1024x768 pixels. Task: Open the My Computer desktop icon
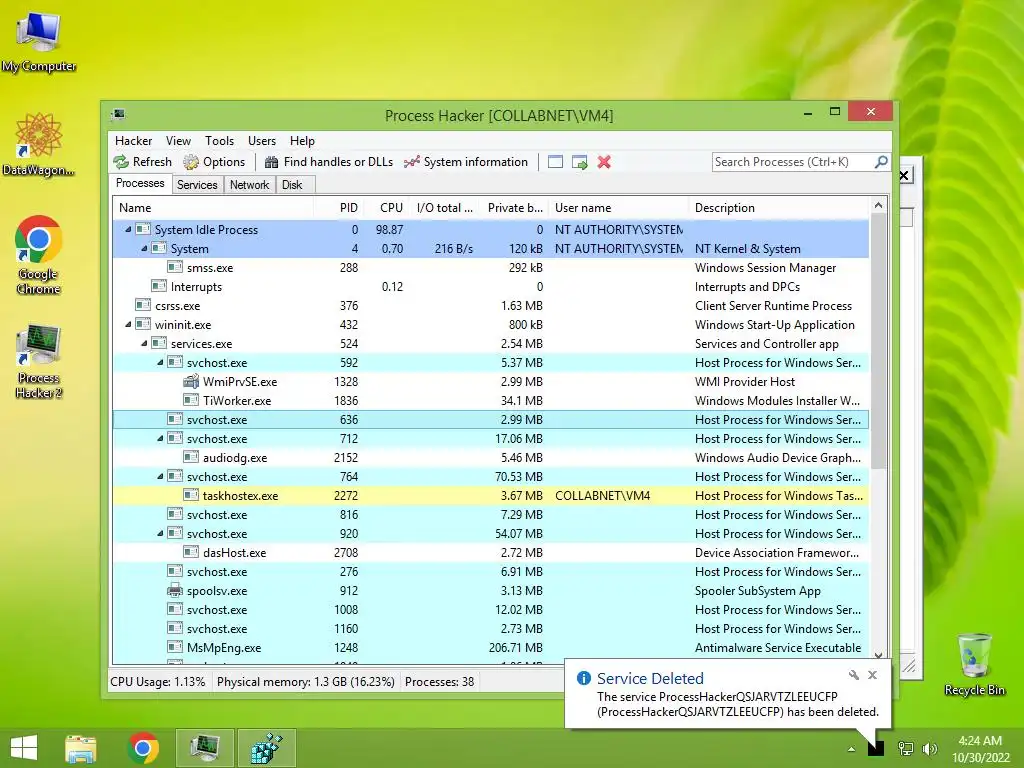39,41
